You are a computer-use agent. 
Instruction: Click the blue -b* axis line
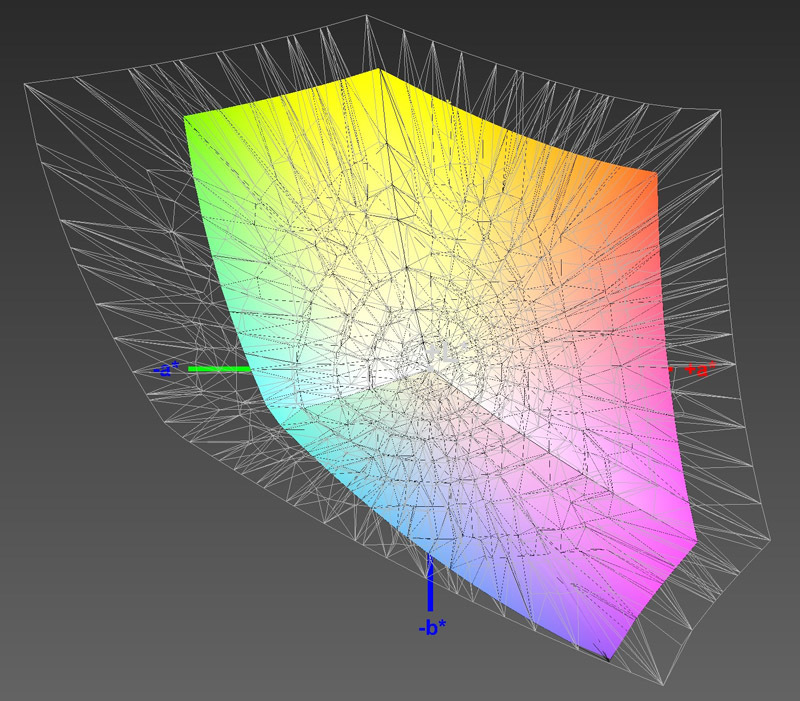(430, 583)
